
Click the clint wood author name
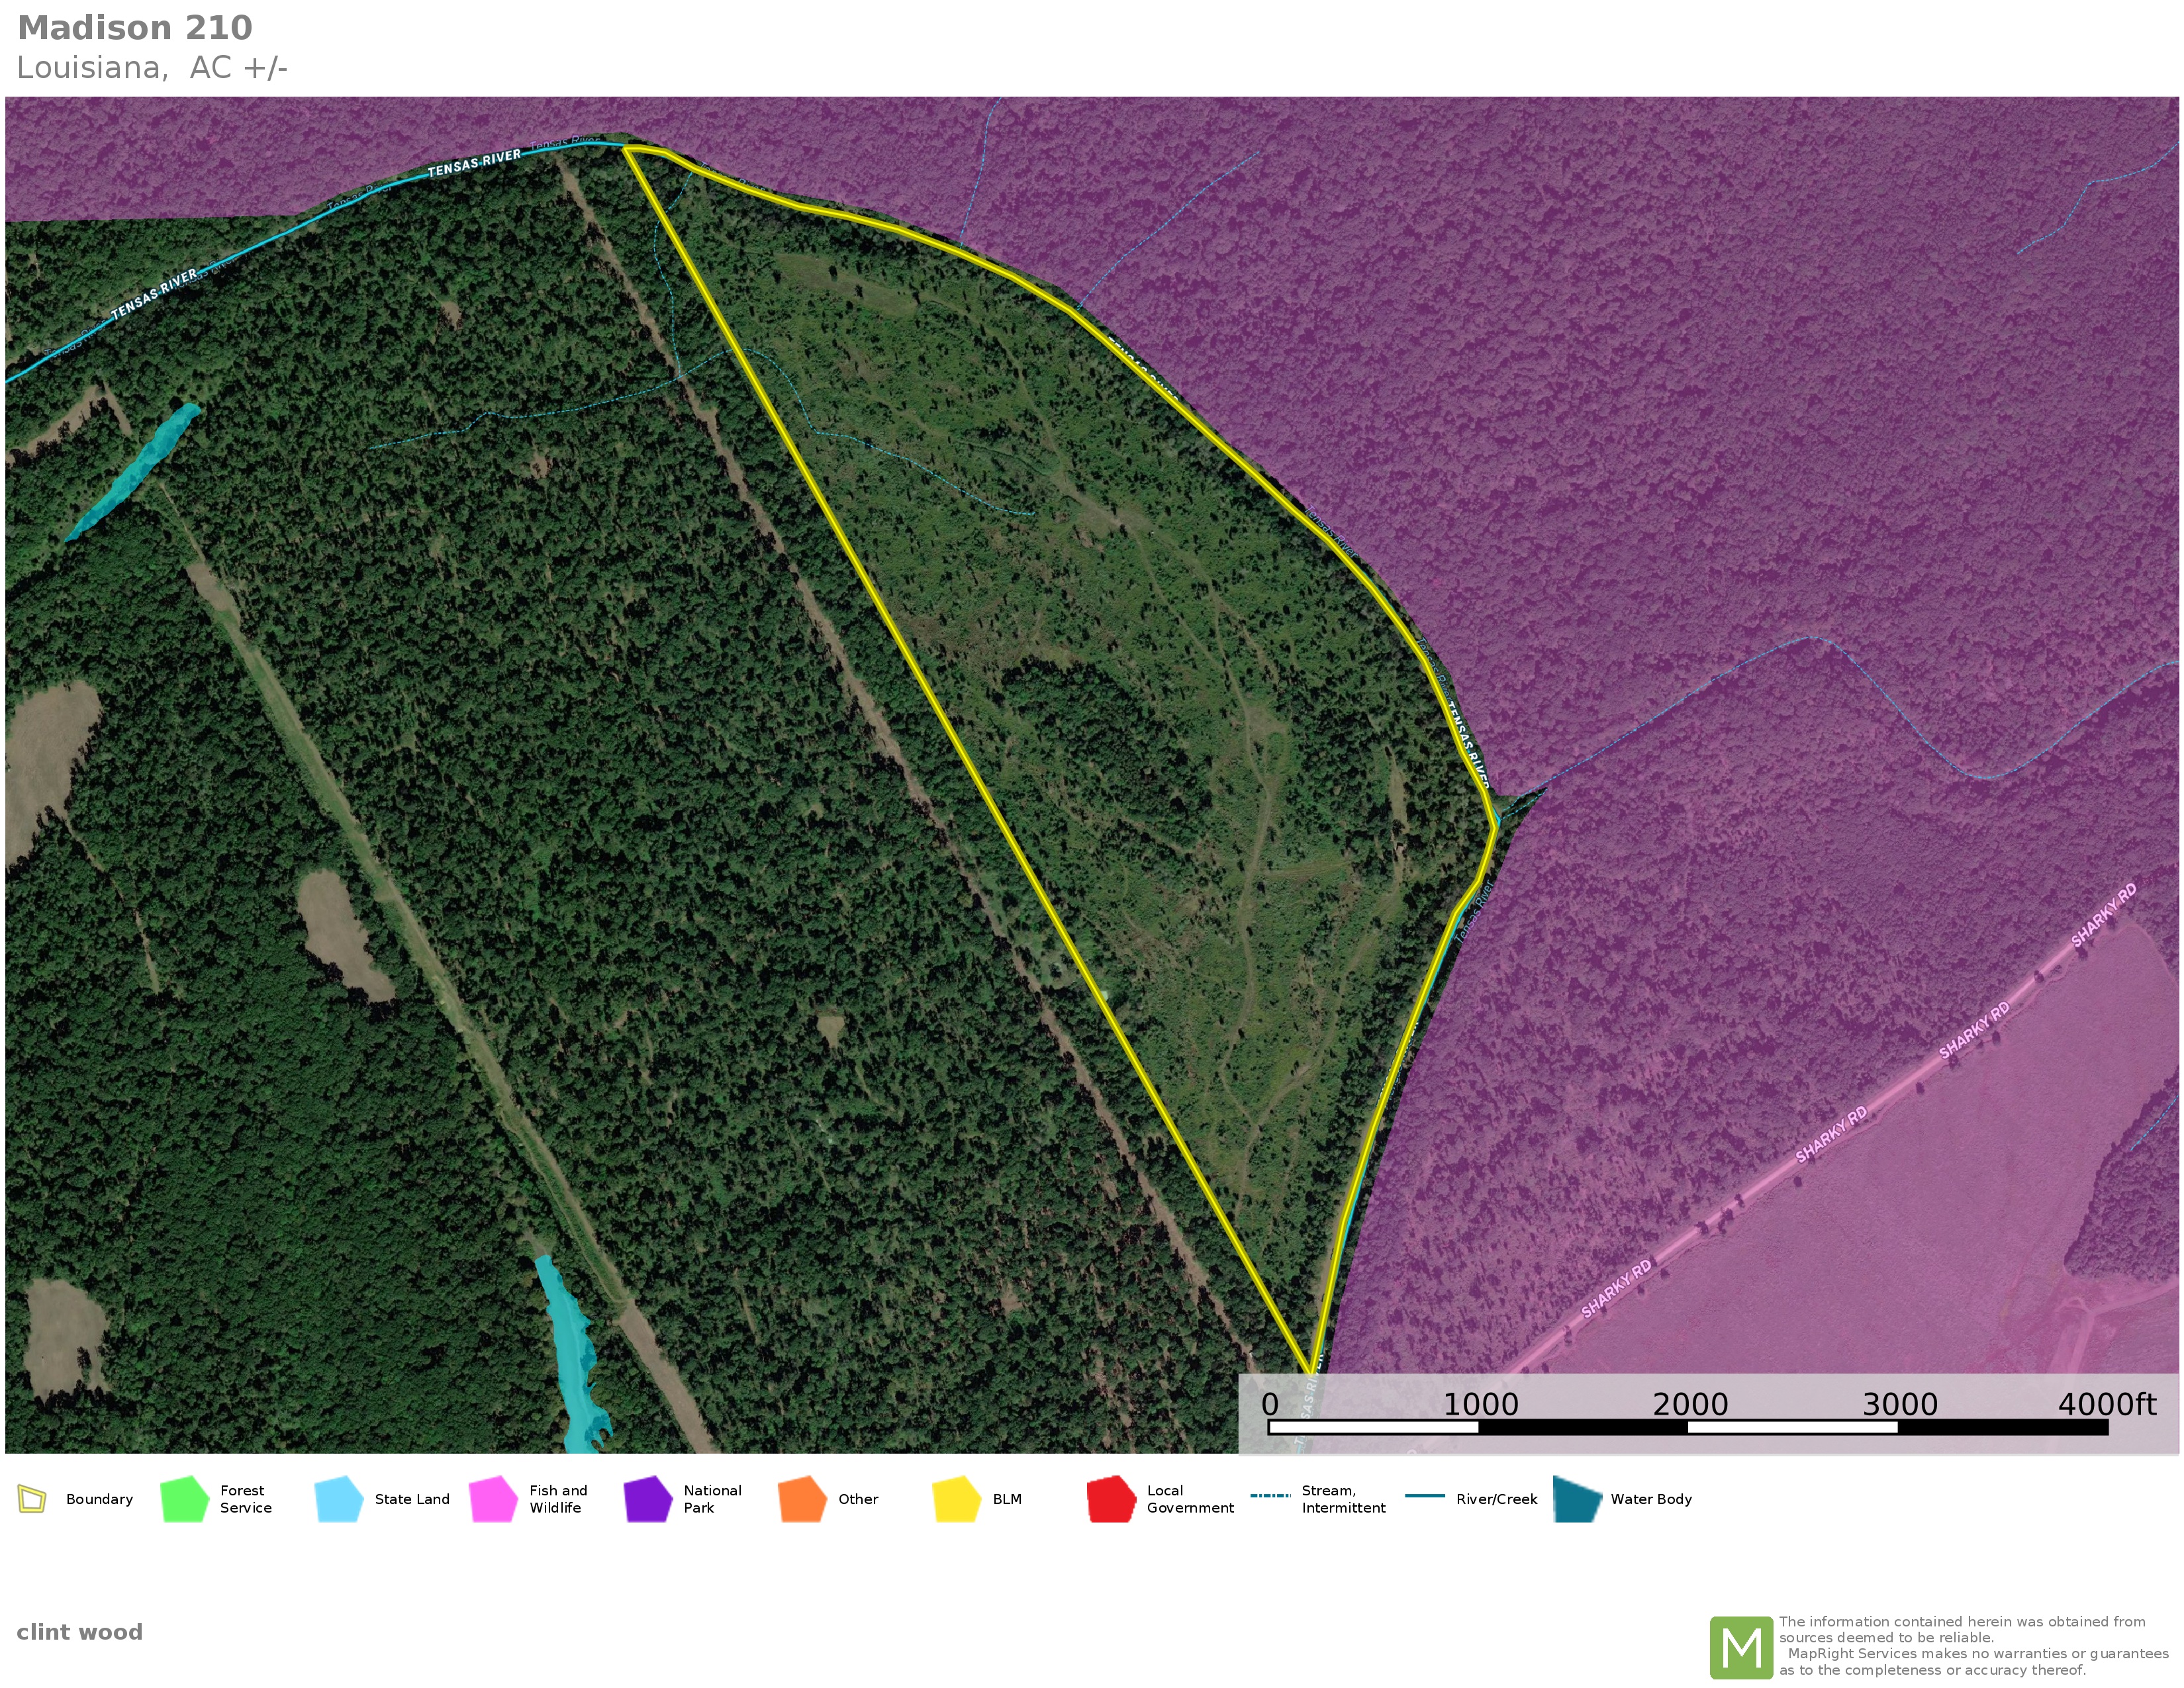(79, 1632)
